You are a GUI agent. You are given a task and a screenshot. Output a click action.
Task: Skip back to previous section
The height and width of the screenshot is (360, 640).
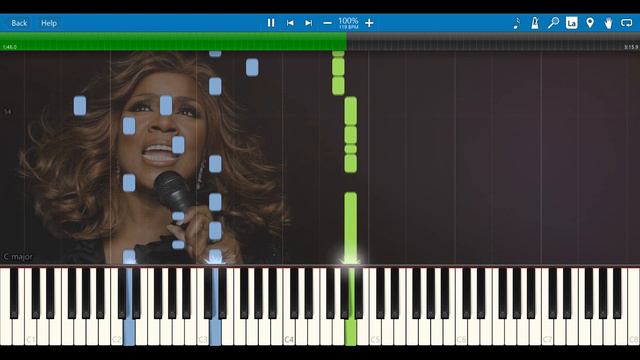(290, 23)
